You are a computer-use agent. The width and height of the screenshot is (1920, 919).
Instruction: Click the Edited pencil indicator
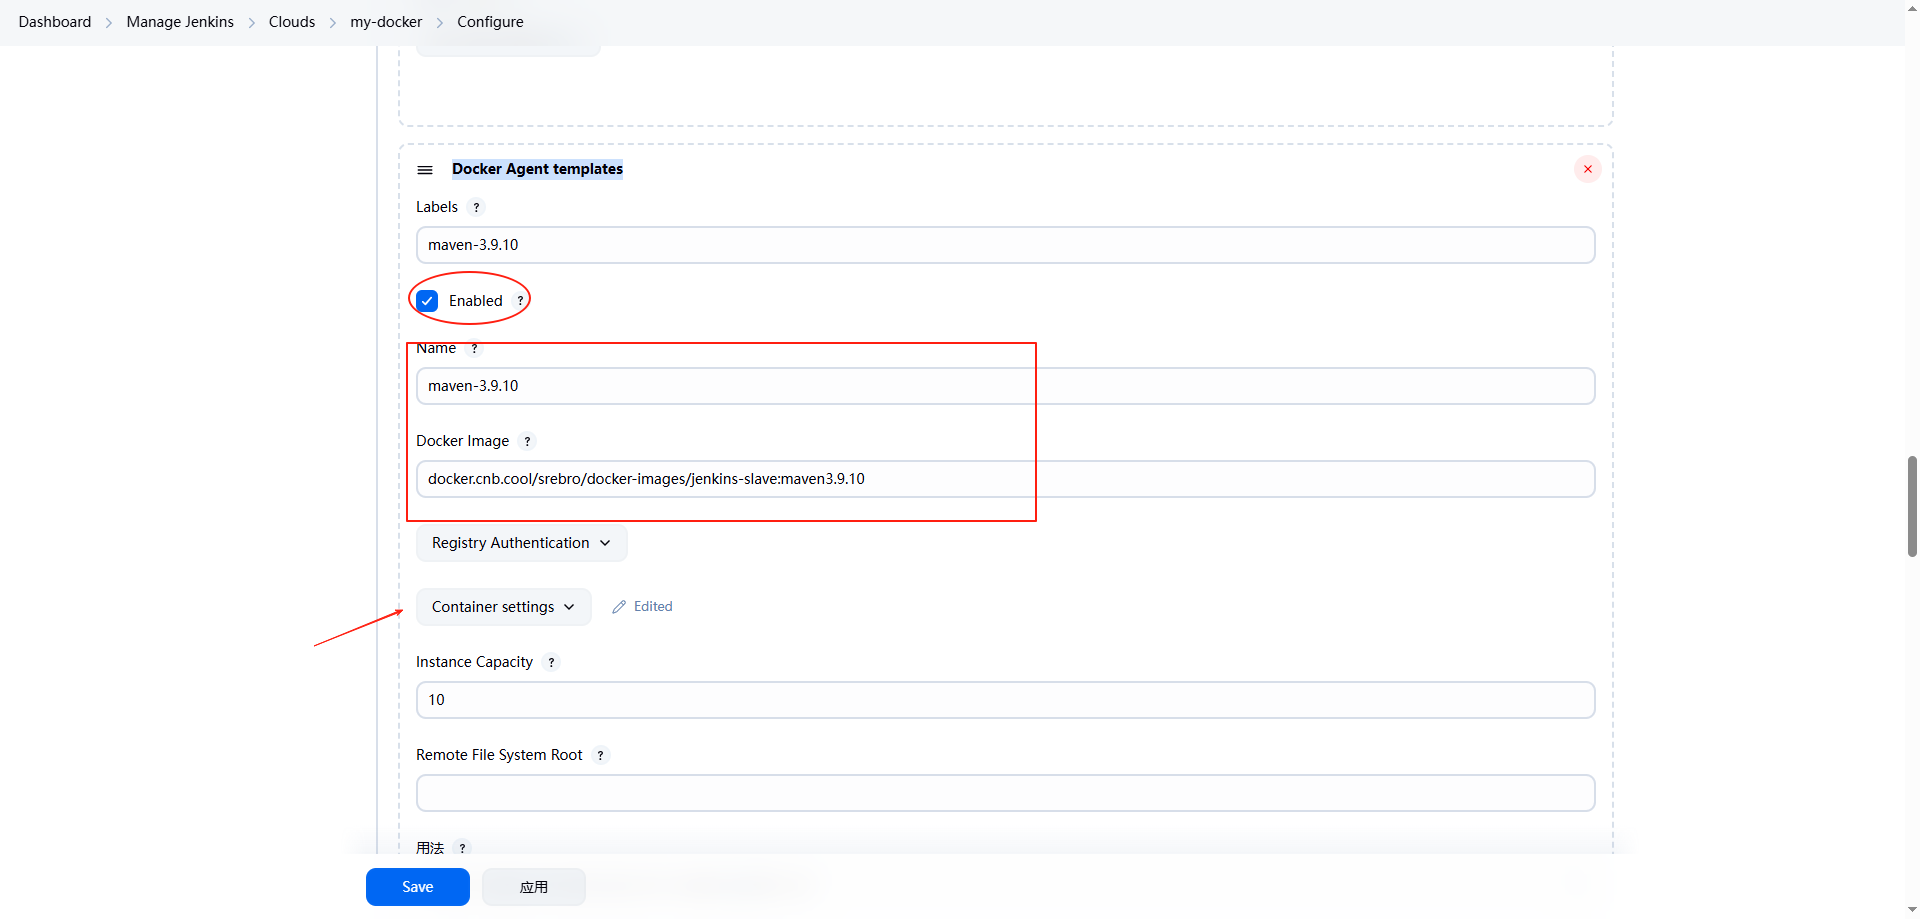642,607
